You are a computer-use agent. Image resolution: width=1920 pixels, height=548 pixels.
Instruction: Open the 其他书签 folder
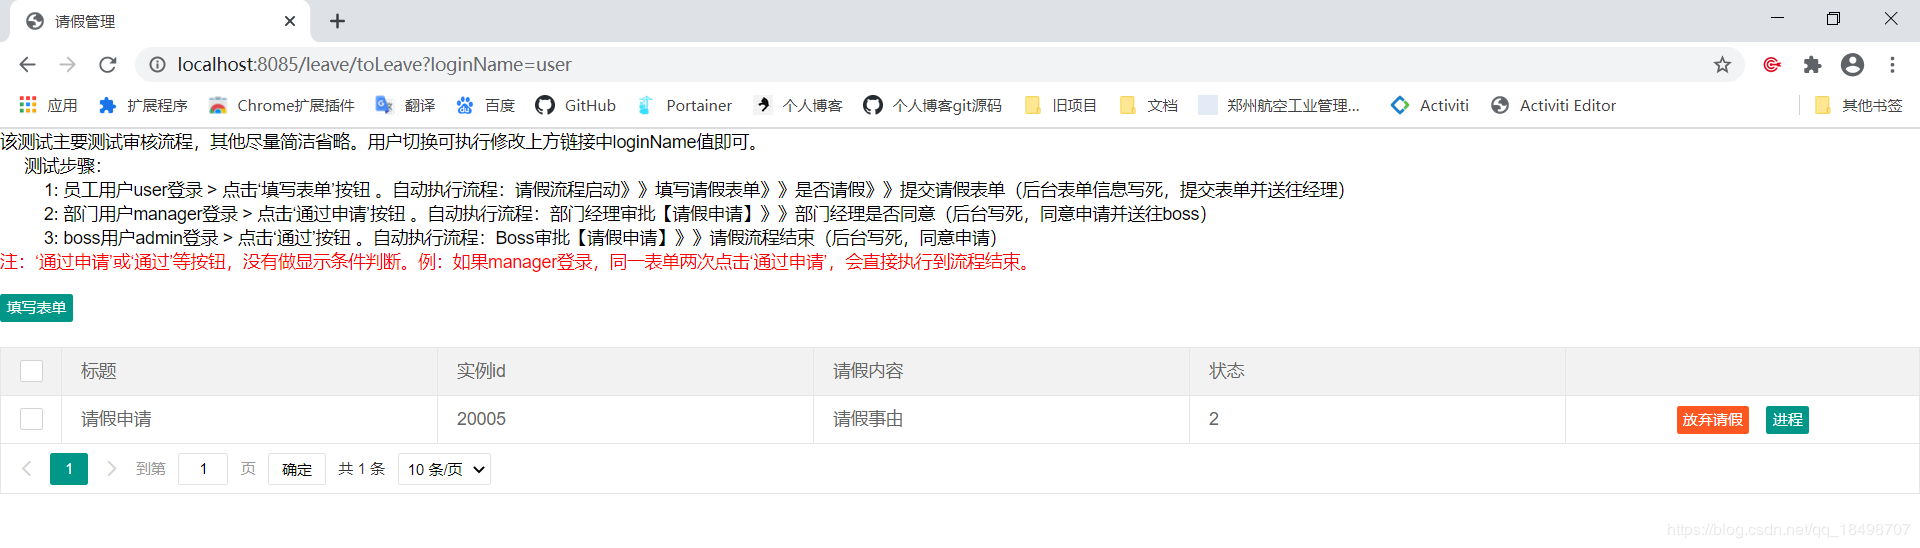(1858, 105)
